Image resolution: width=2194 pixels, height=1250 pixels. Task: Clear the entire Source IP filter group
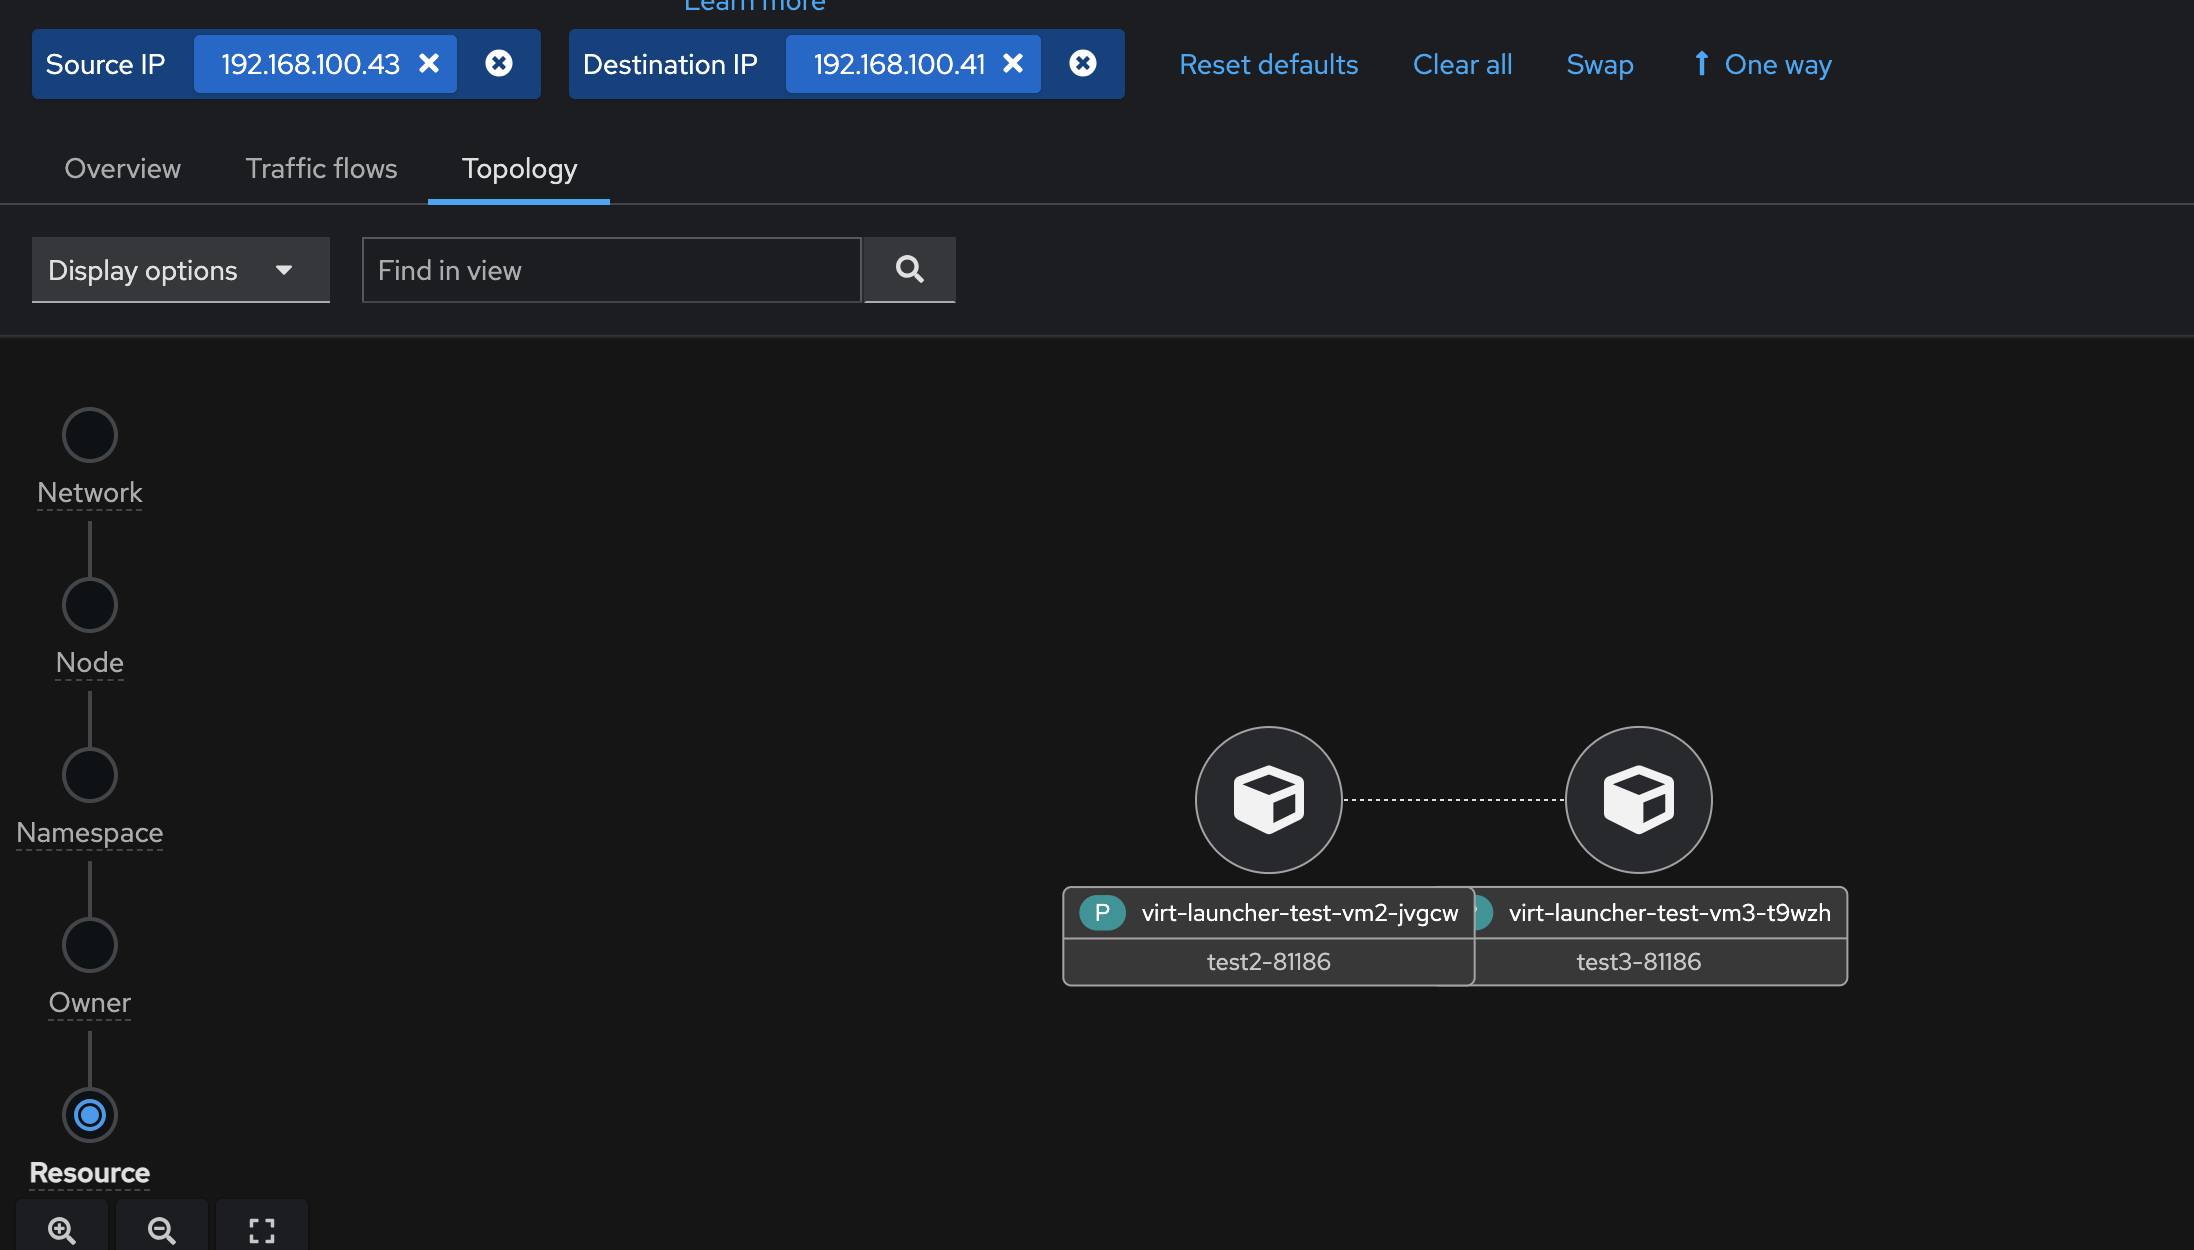tap(499, 64)
